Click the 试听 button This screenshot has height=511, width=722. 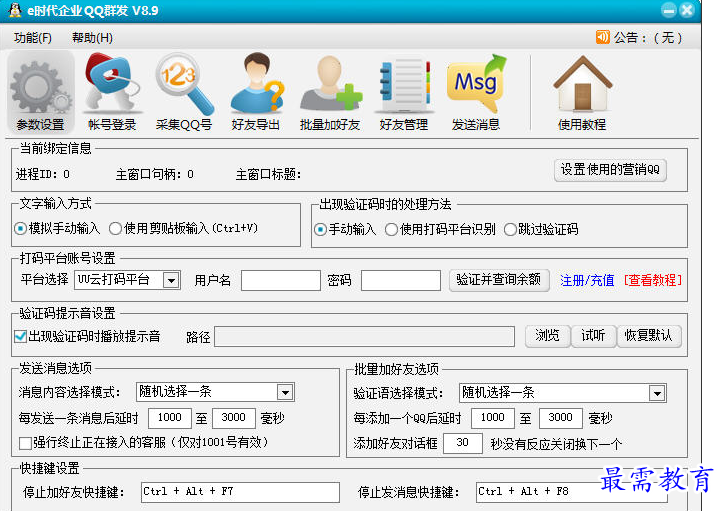593,336
